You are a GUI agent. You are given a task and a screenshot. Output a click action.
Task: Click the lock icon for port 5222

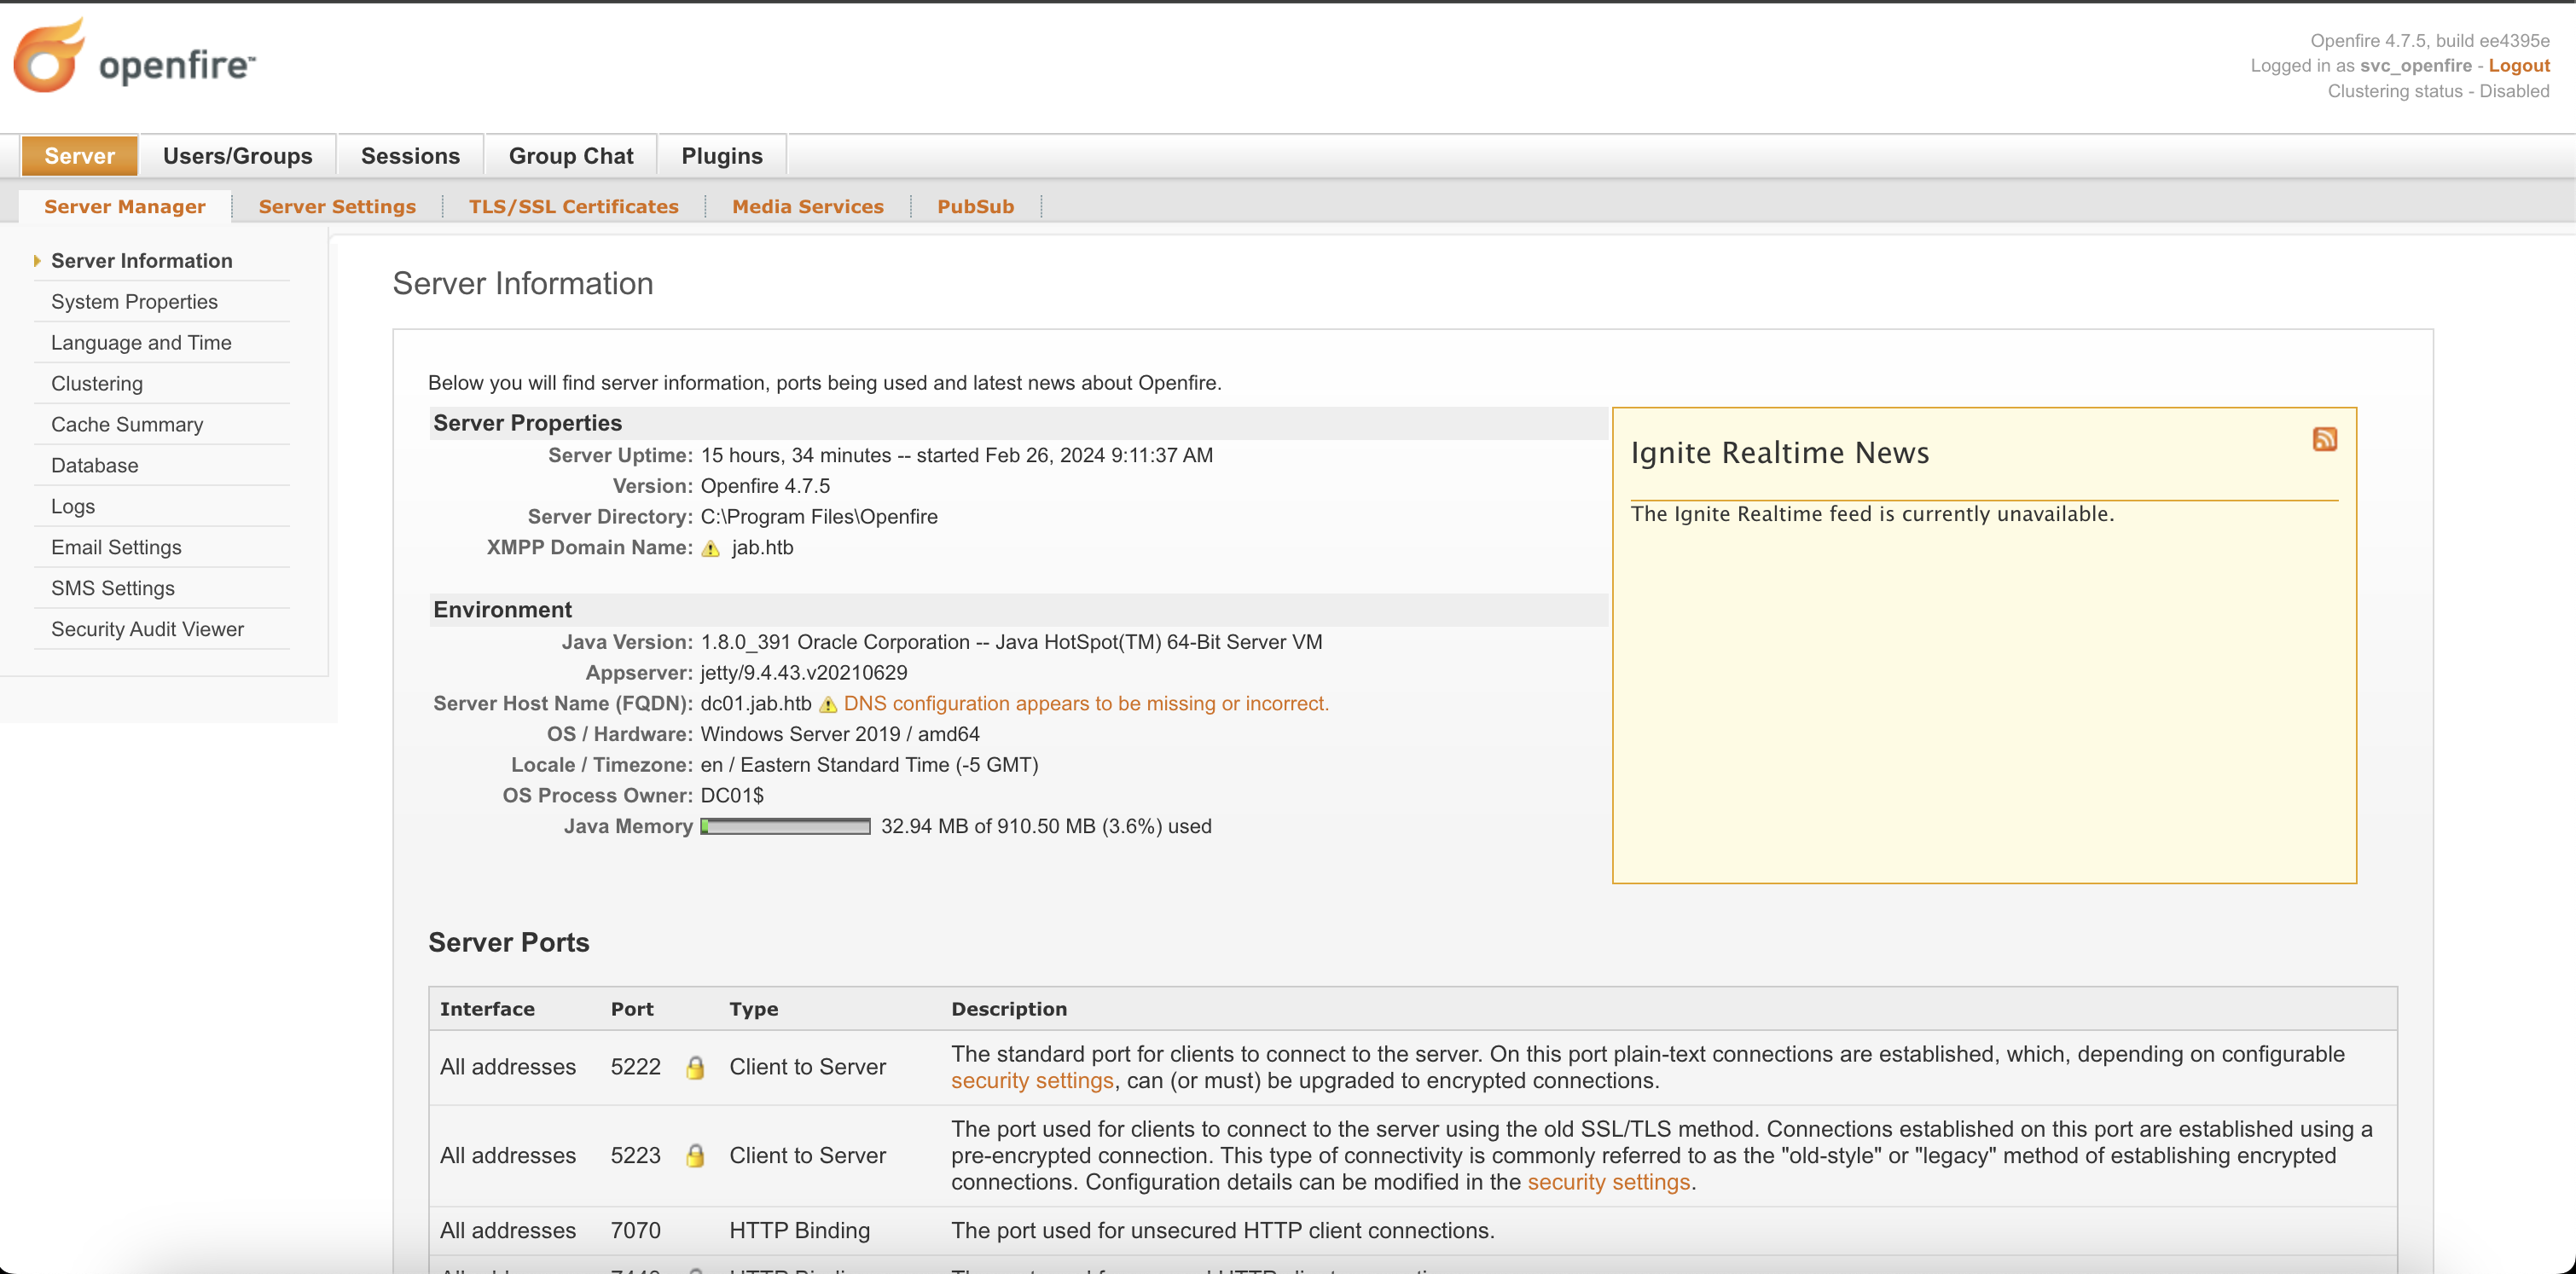point(695,1068)
